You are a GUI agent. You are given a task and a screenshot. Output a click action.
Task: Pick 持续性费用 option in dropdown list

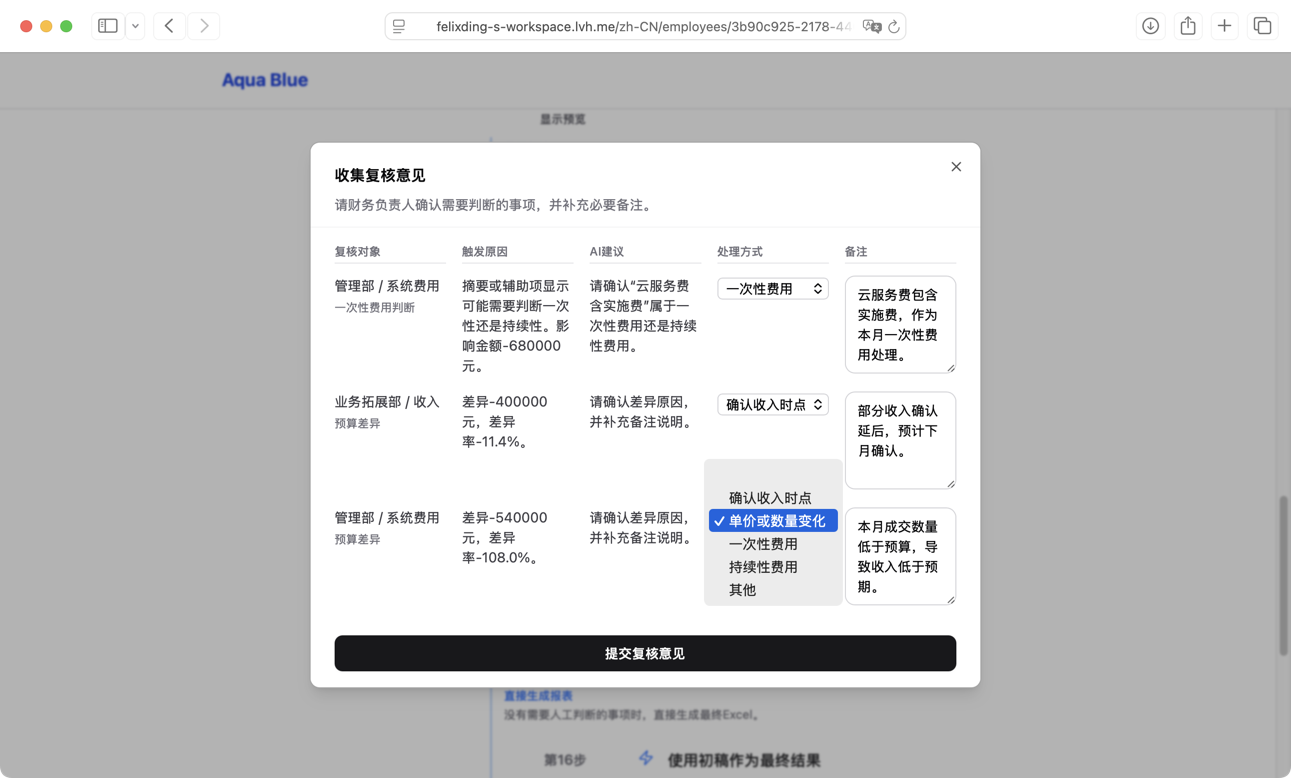click(x=773, y=567)
